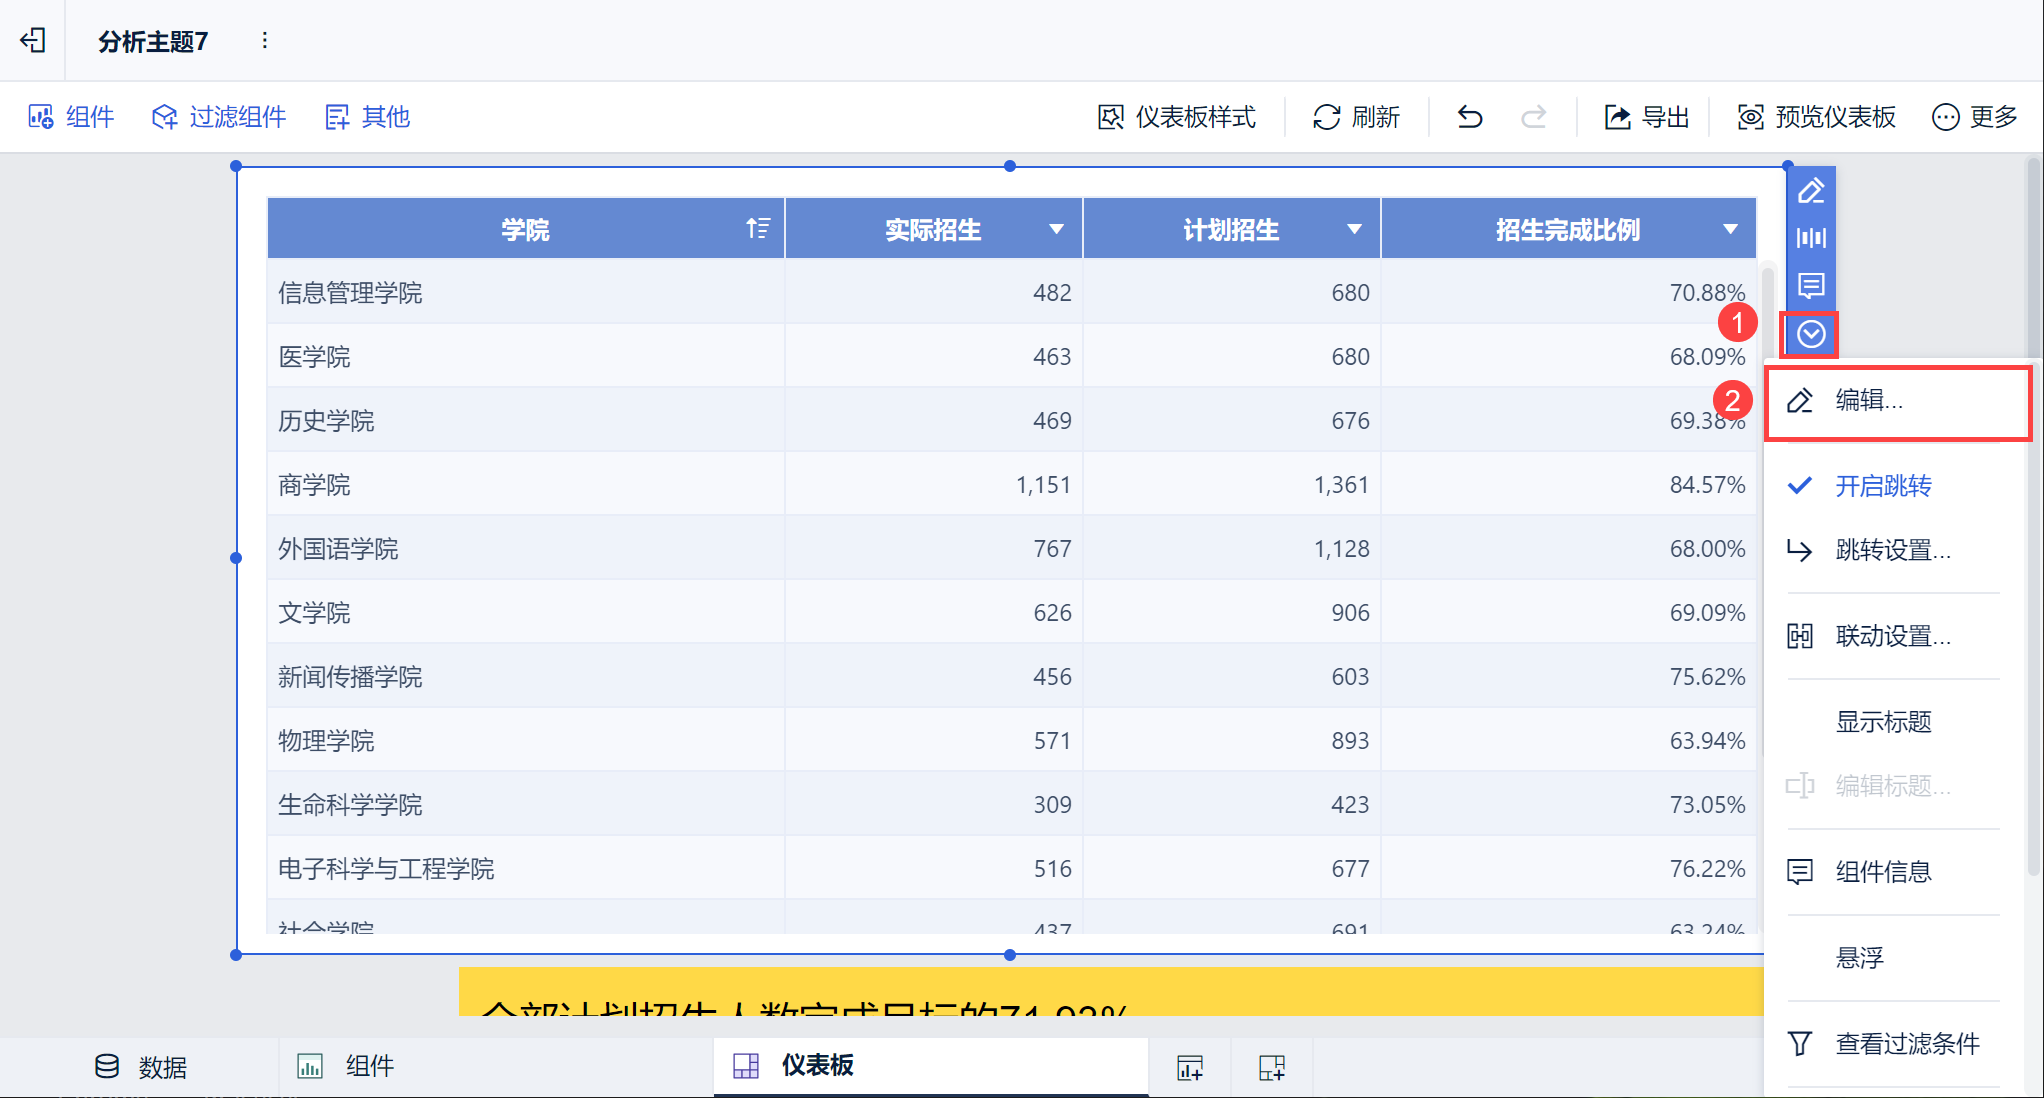The height and width of the screenshot is (1098, 2044).
Task: Click the chart type icon on component toolbar
Action: [1811, 238]
